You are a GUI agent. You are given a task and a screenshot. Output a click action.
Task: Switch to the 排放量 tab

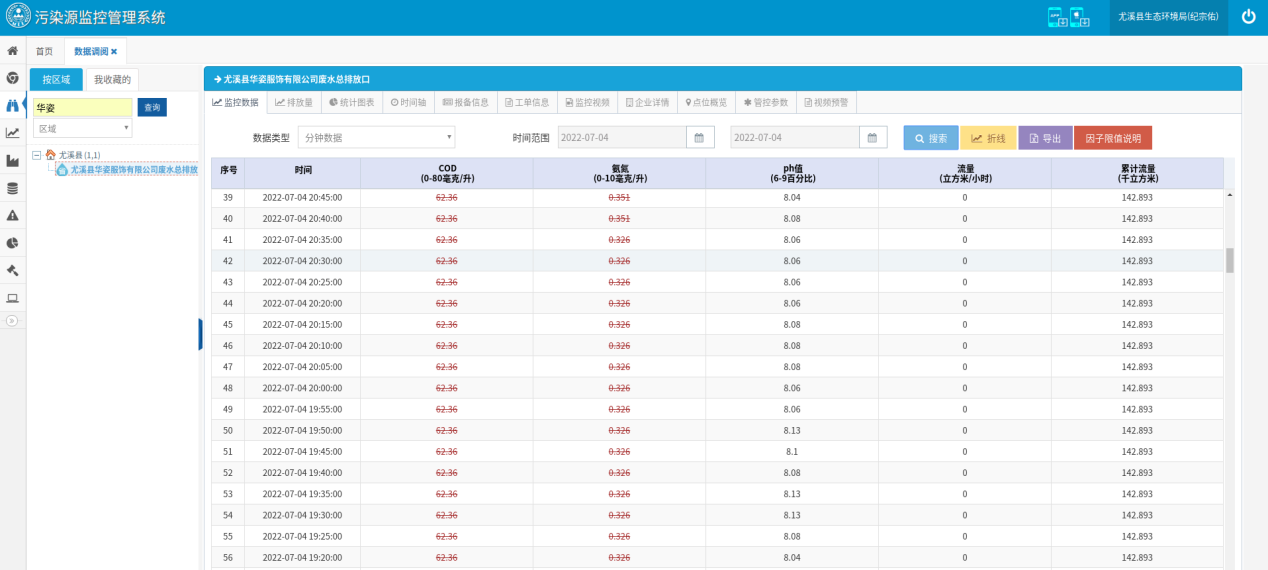coord(293,102)
